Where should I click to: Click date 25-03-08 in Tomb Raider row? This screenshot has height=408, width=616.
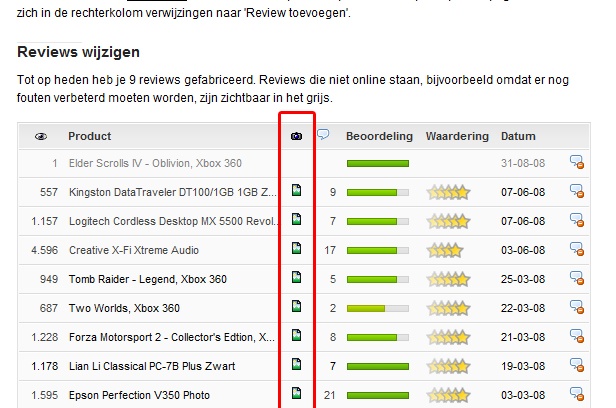pos(523,280)
